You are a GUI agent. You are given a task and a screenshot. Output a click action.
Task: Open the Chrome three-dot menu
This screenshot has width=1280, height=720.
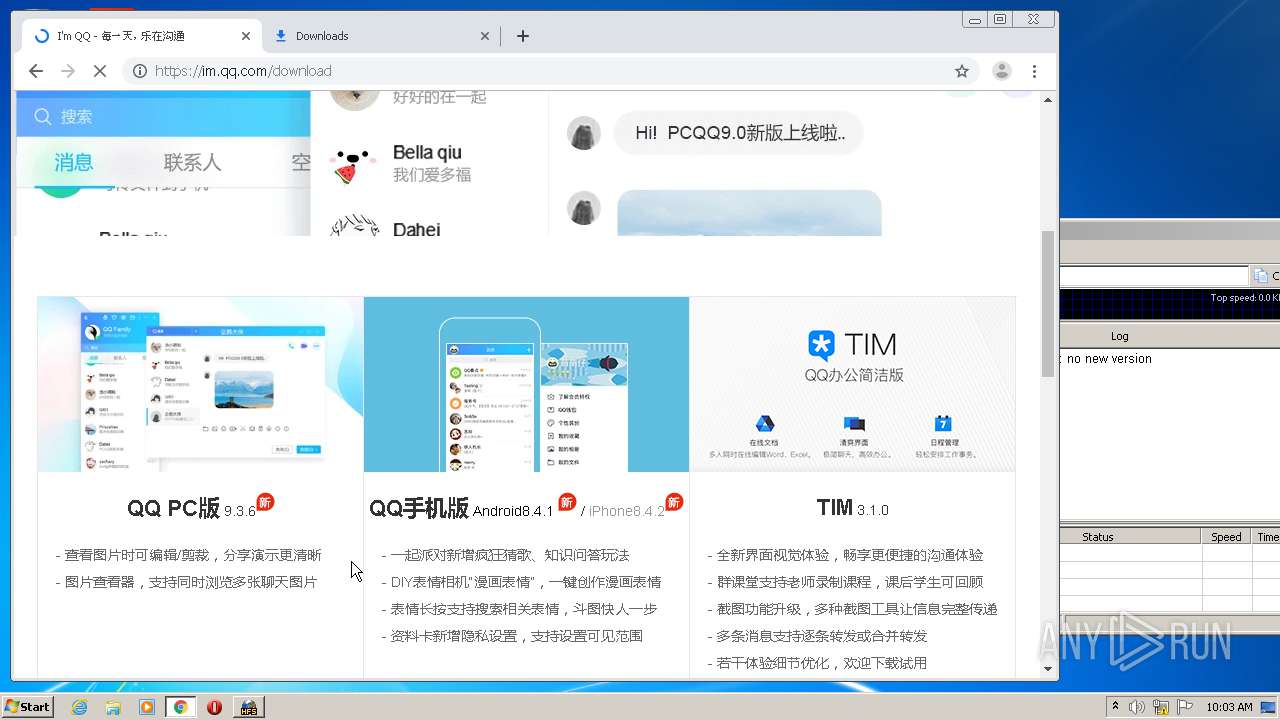click(1034, 71)
